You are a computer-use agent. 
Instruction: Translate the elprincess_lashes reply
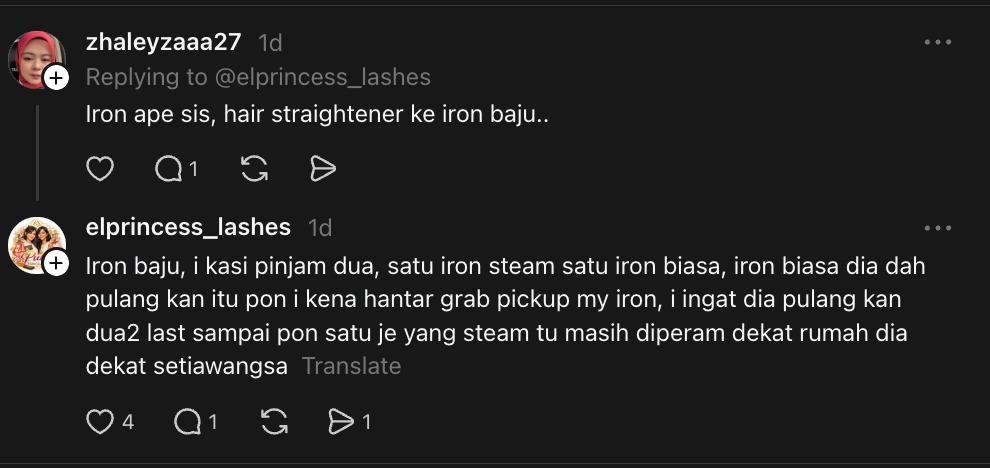(351, 366)
